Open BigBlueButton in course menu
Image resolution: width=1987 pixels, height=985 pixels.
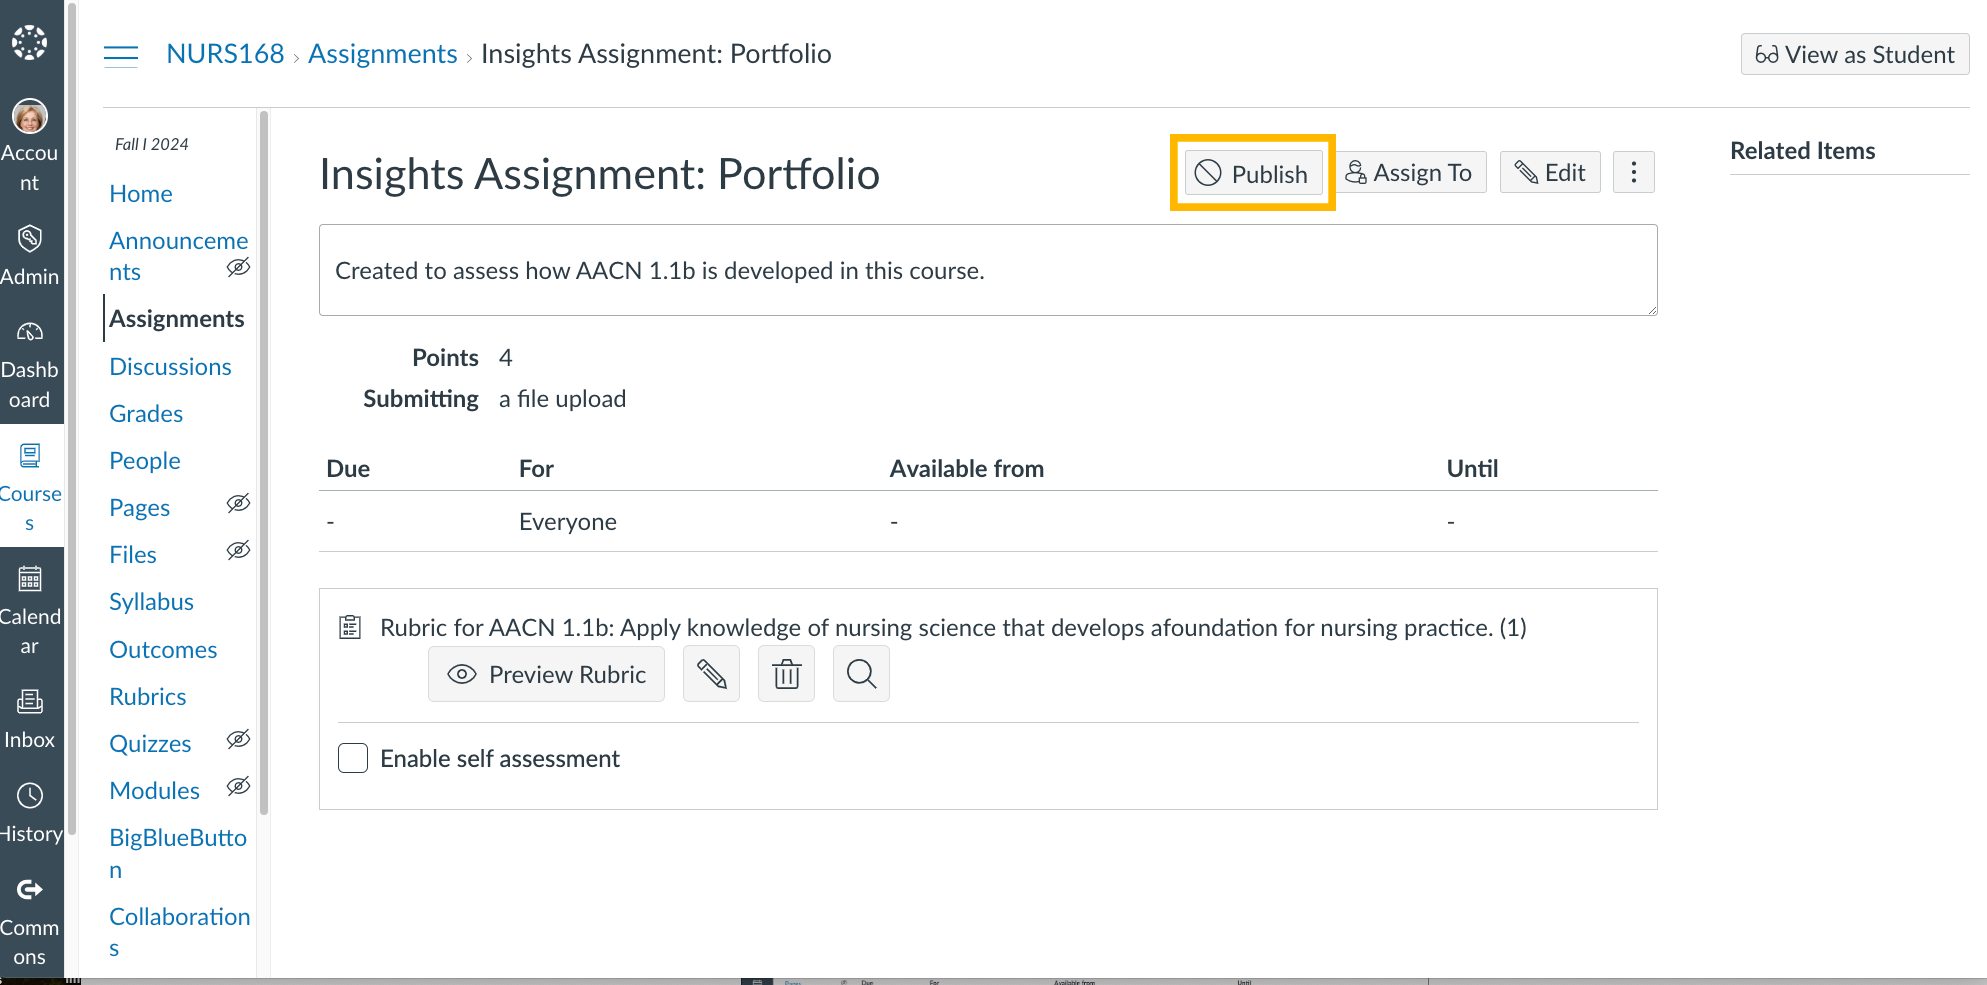point(178,853)
